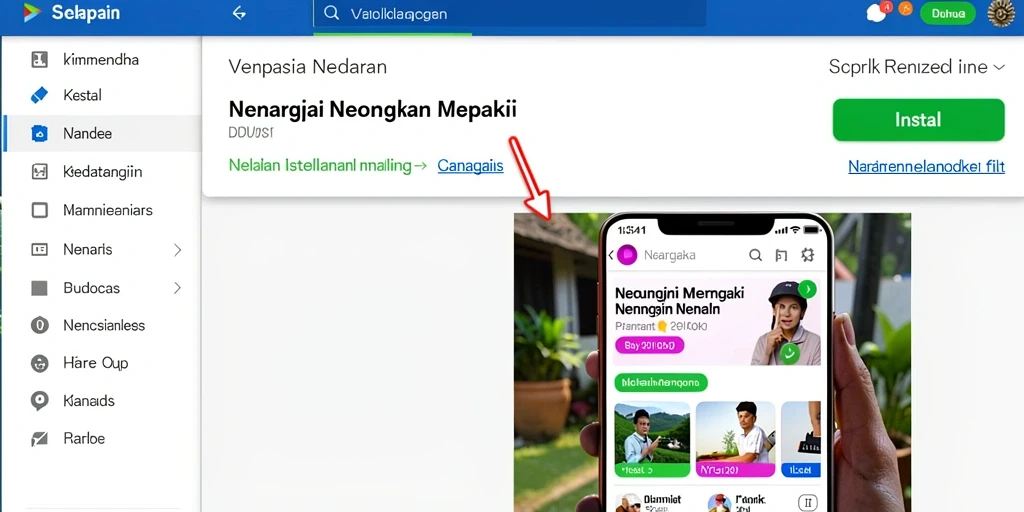Image resolution: width=1024 pixels, height=512 pixels.
Task: Click the Nenargjai Neongkan Mepakii title
Action: [x=372, y=110]
